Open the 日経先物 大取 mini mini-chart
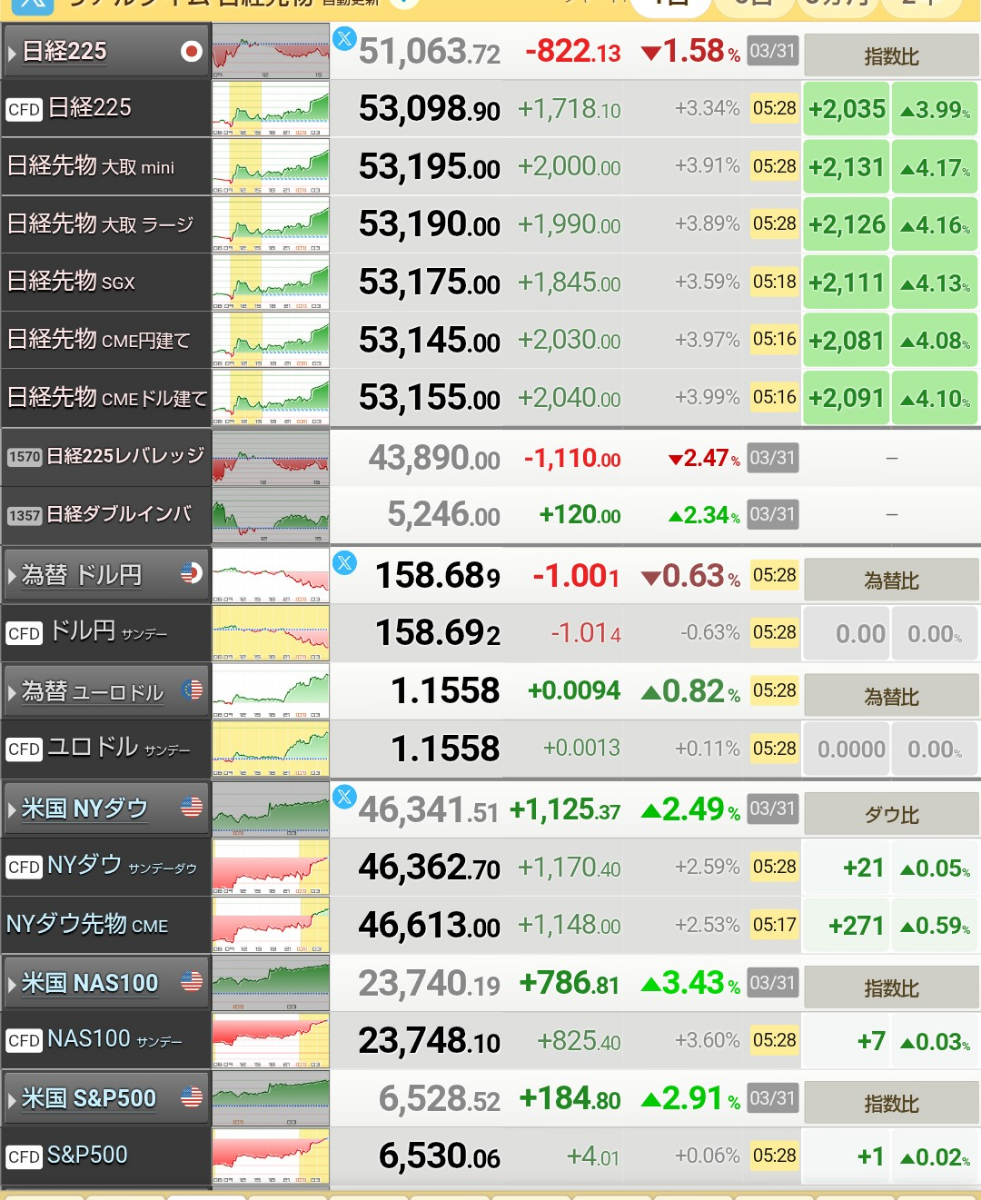This screenshot has height=1200, width=981. pyautogui.click(x=270, y=166)
